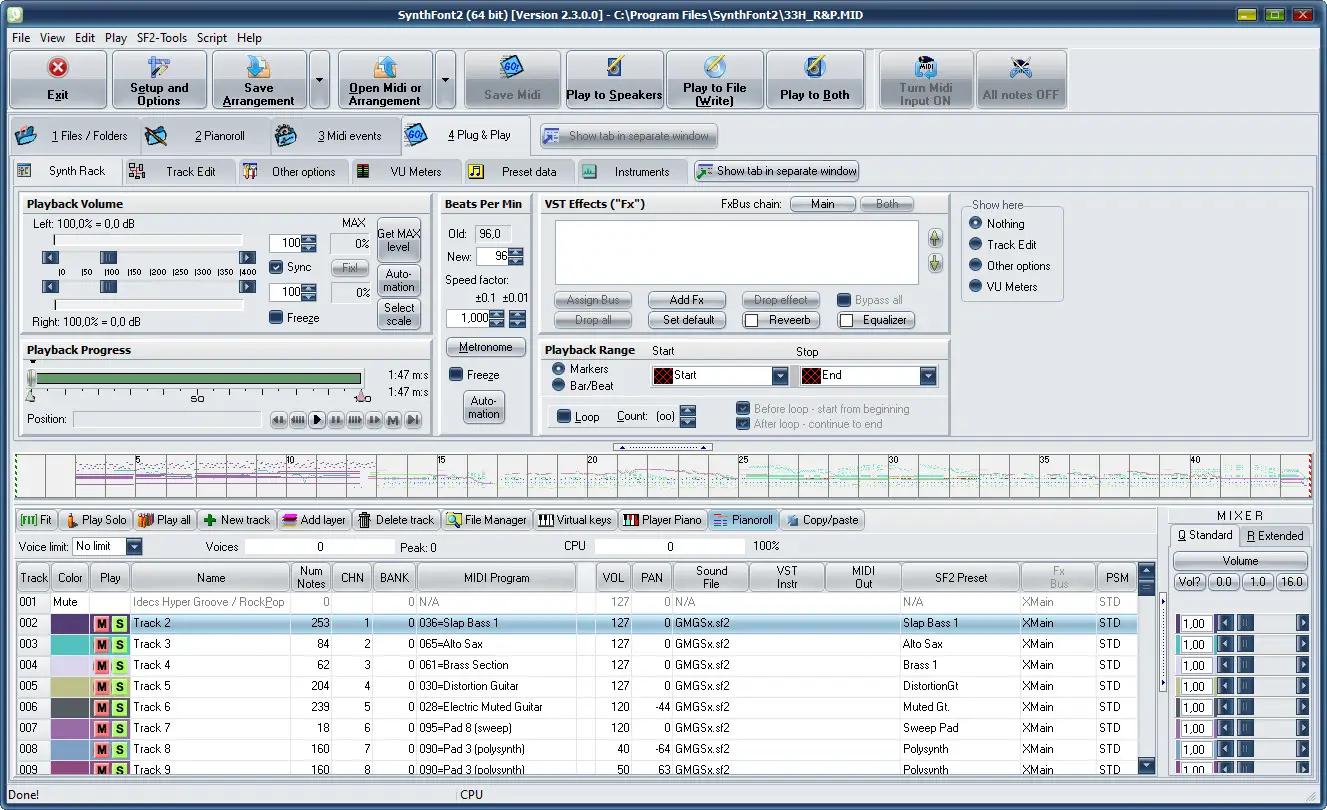Viewport: 1327px width, 810px height.
Task: Increase left volume value spinner
Action: coord(309,239)
